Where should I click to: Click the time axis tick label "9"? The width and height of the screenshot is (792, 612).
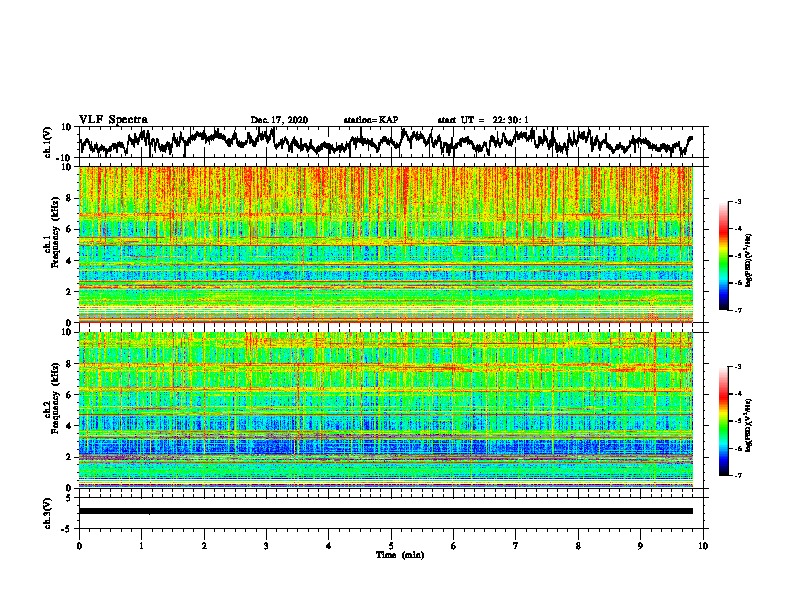click(x=640, y=546)
